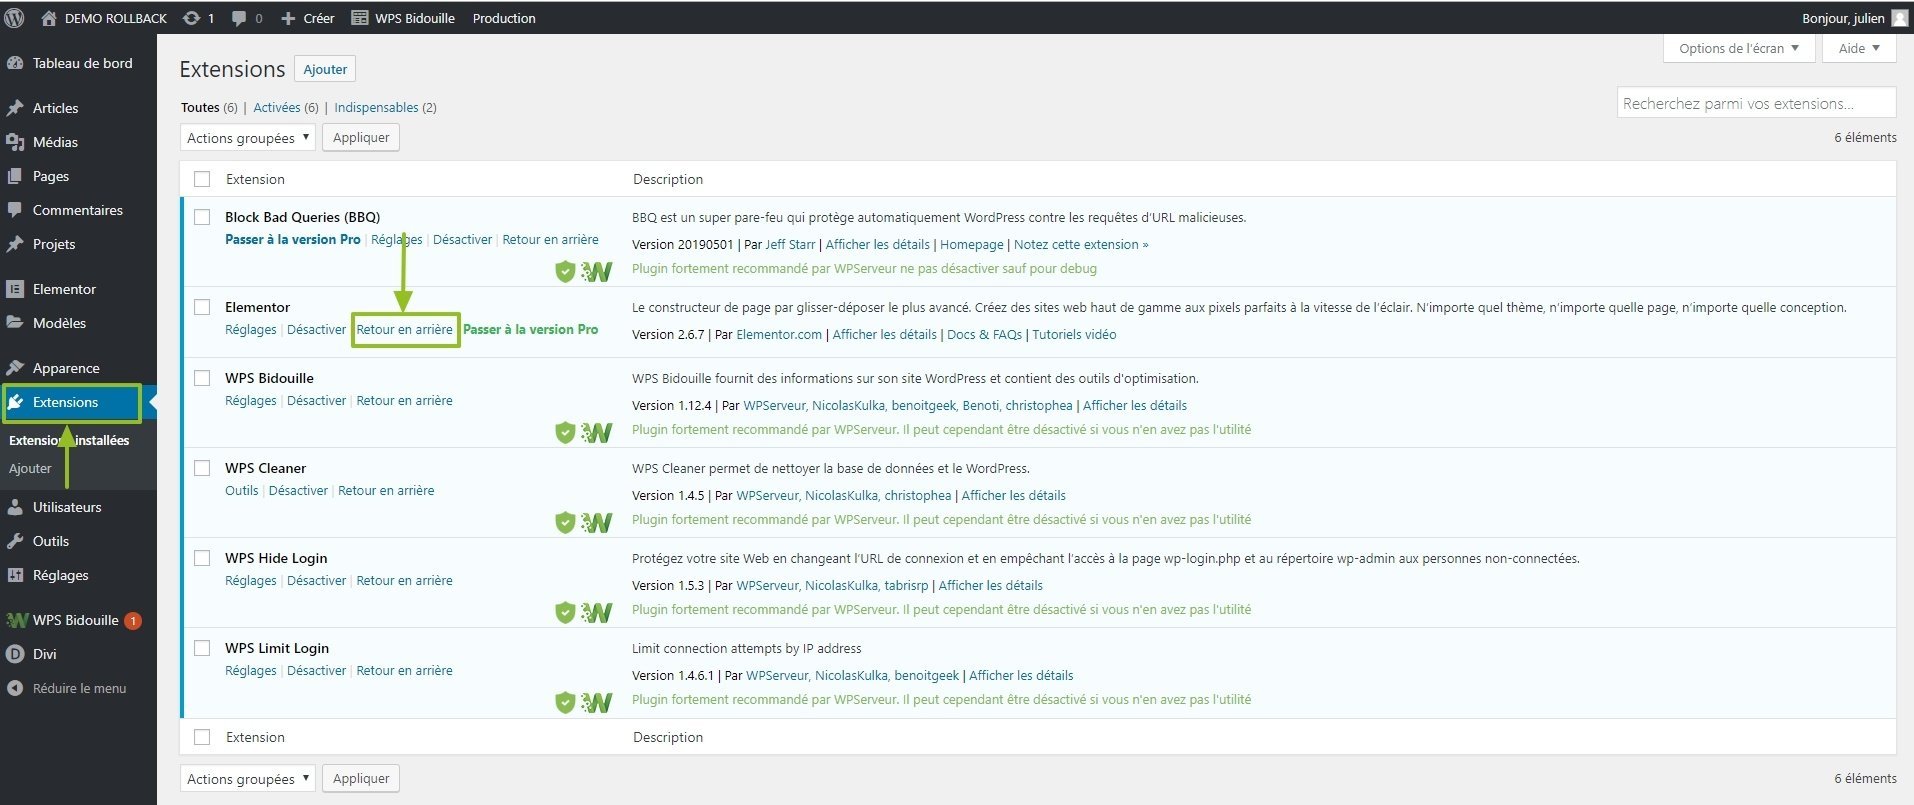The width and height of the screenshot is (1914, 805).
Task: Click the Pages sidebar icon
Action: (15, 176)
